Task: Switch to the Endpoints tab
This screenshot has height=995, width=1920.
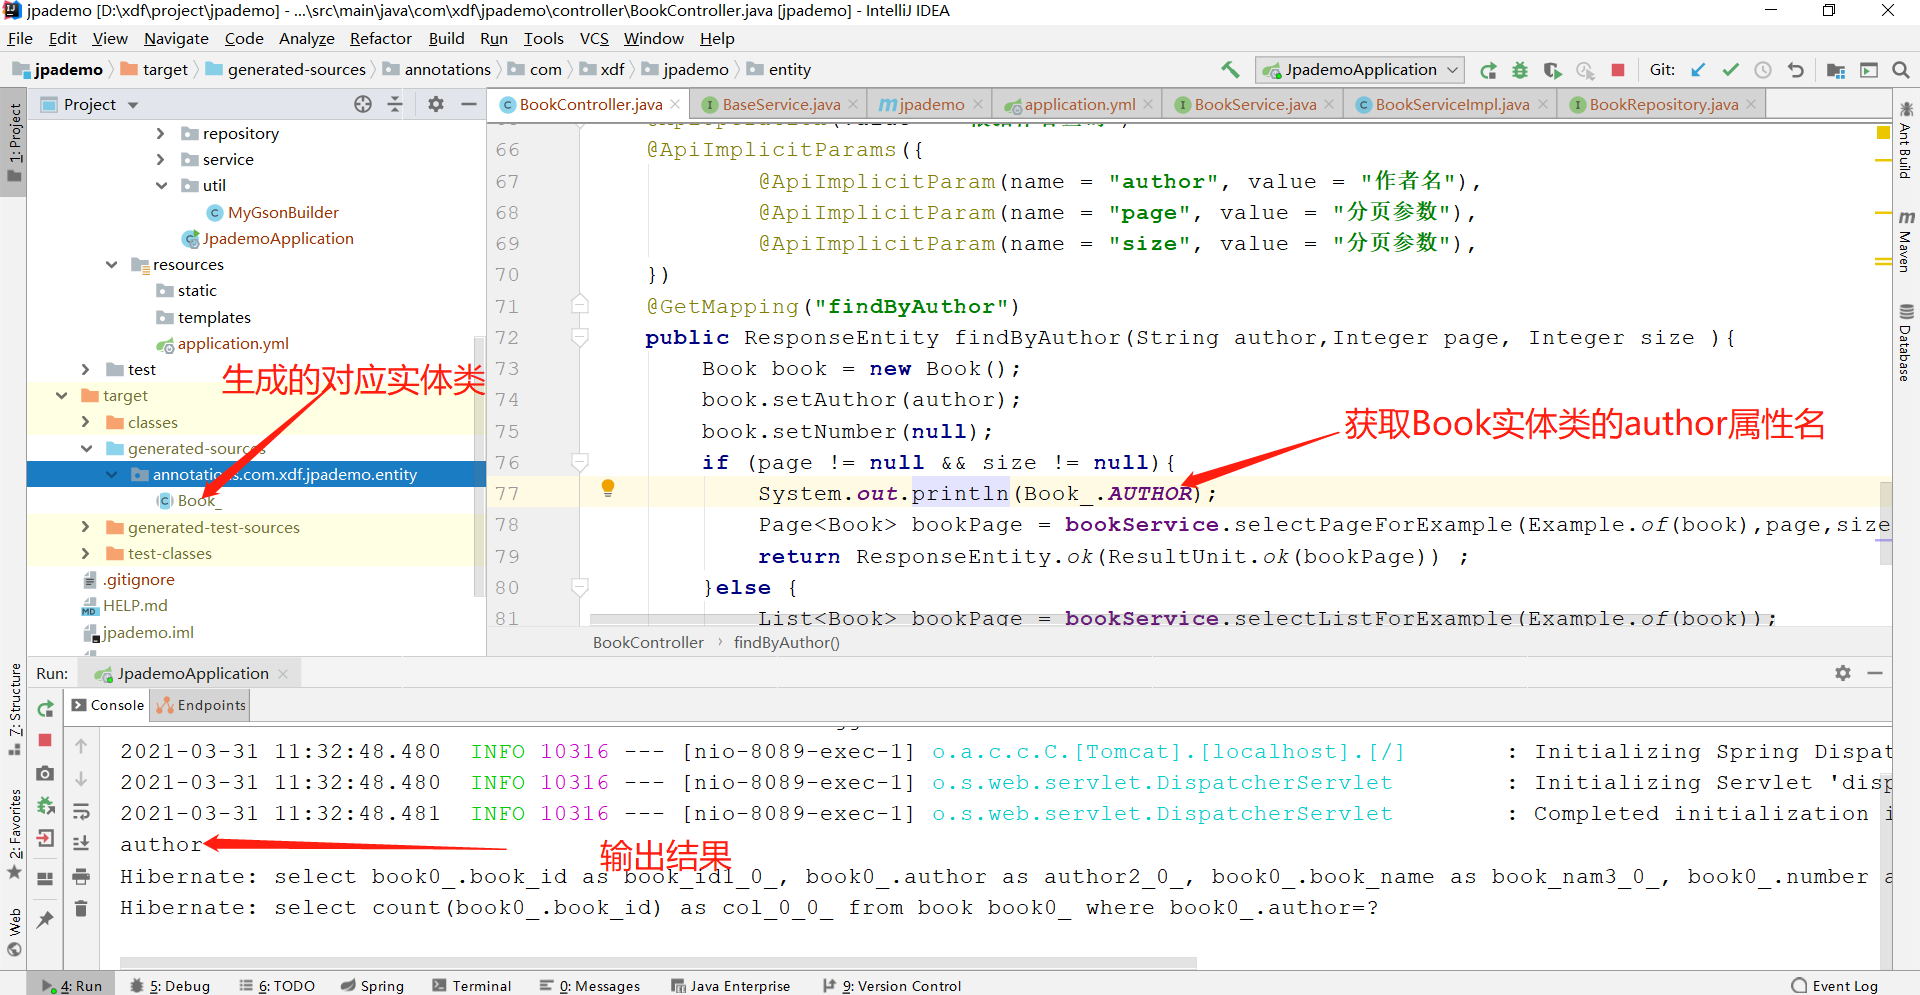Action: [x=200, y=705]
